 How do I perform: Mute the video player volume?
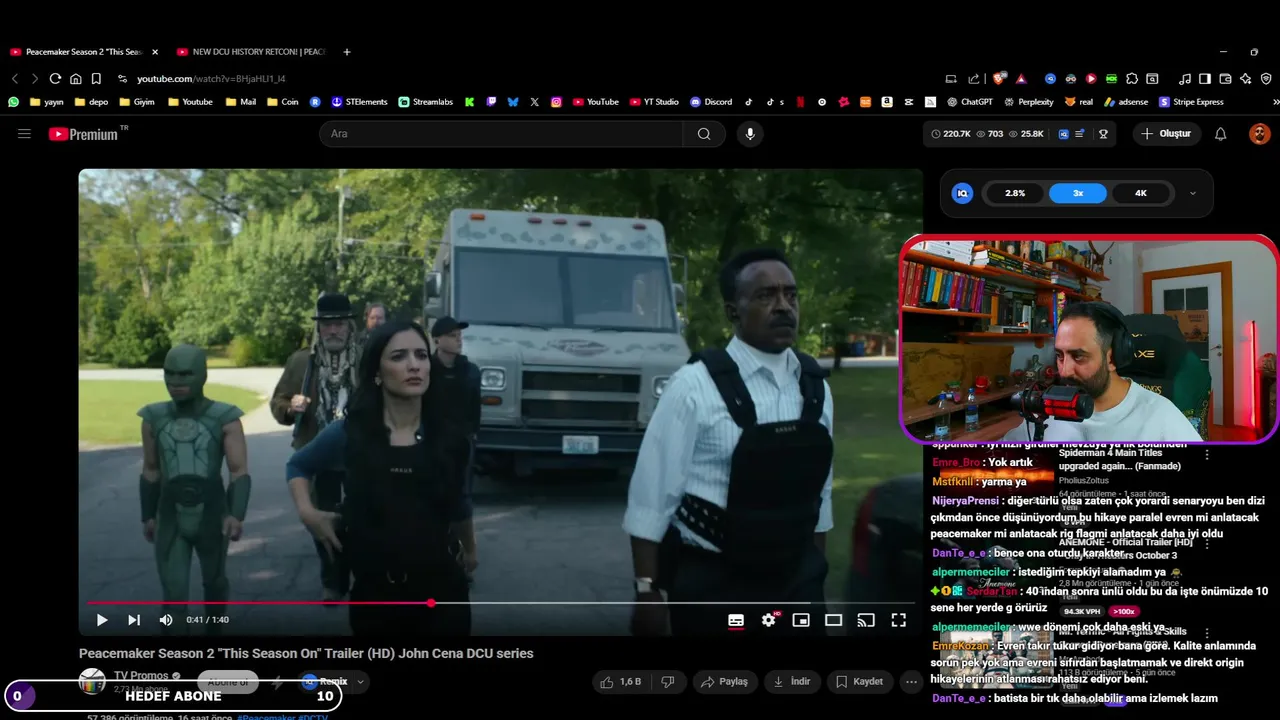pyautogui.click(x=166, y=620)
